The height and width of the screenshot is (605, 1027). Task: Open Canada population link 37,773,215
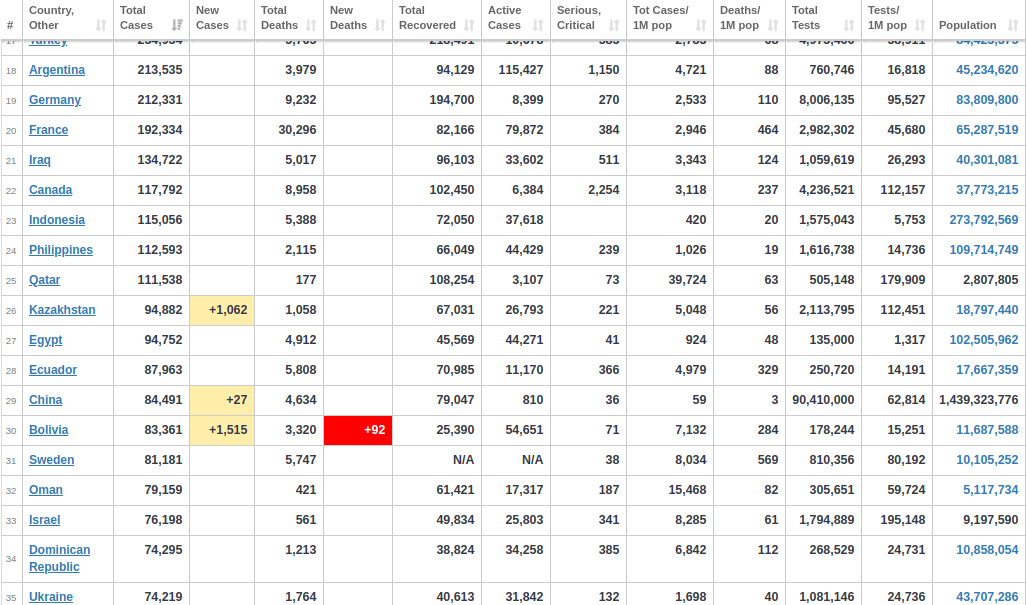coord(987,191)
